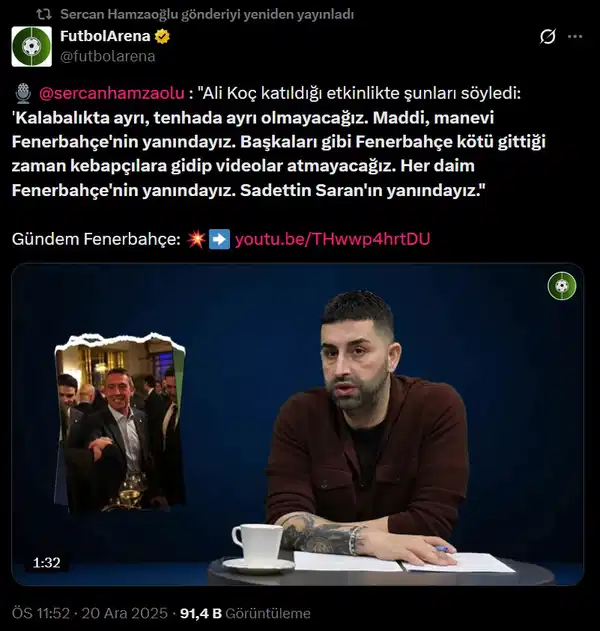Click the 1:32 video duration badge
Image resolution: width=600 pixels, height=631 pixels.
46,562
